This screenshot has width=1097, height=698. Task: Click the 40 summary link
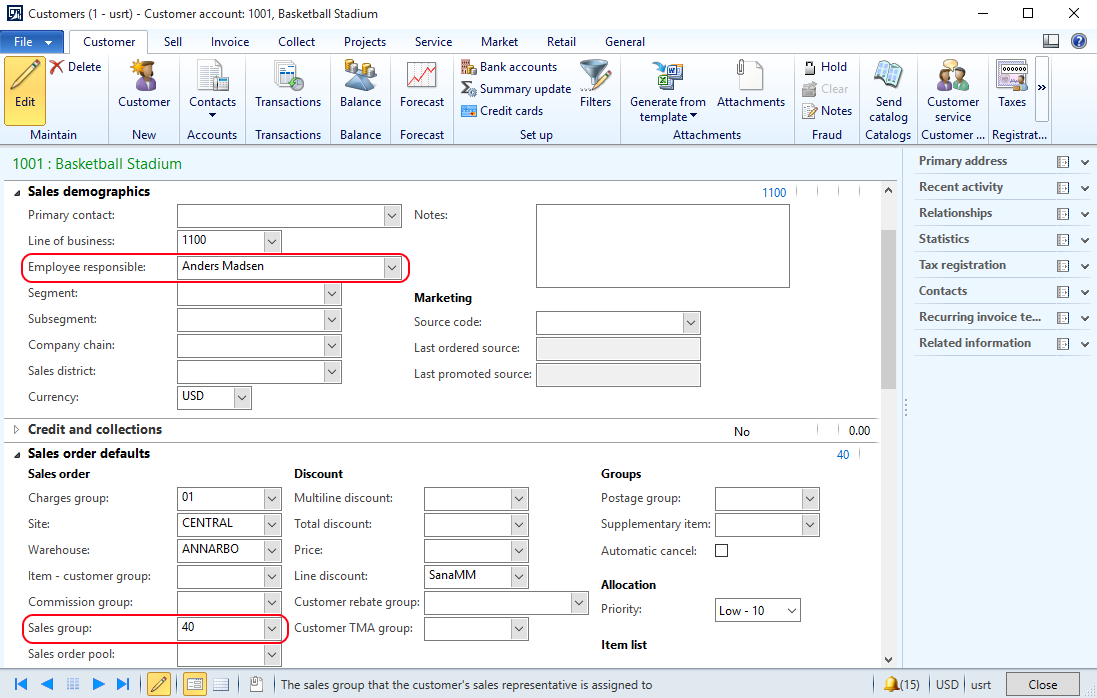843,455
